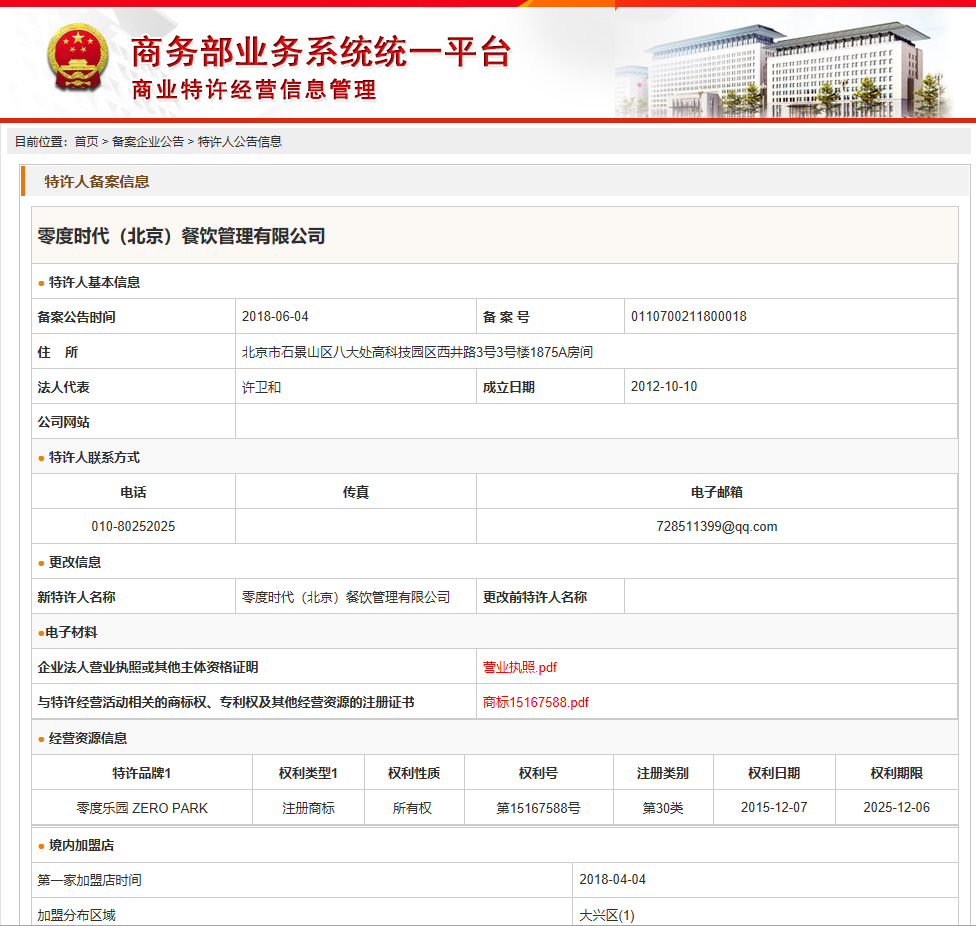Viewport: 976px width, 926px height.
Task: Click the 权利日期 column header
Action: coord(774,773)
